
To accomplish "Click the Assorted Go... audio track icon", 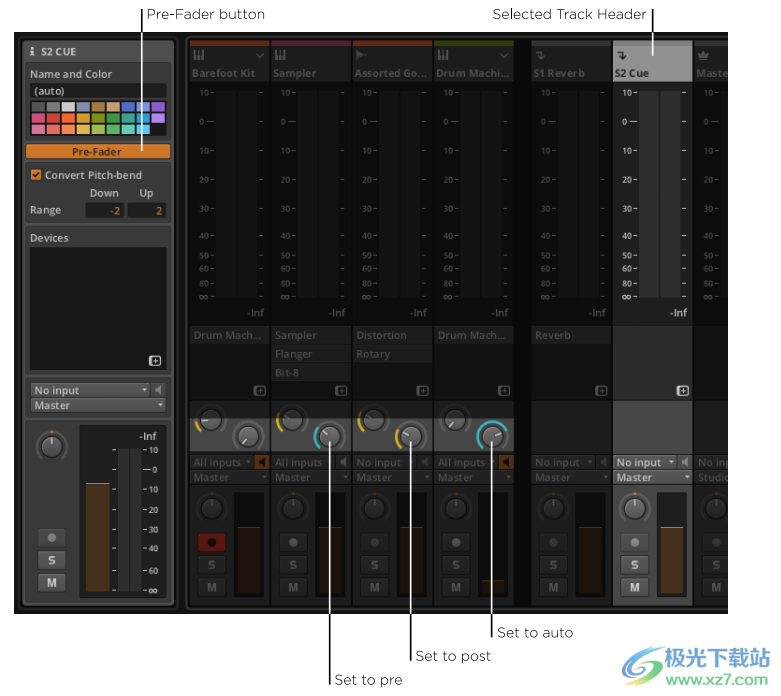I will (361, 55).
